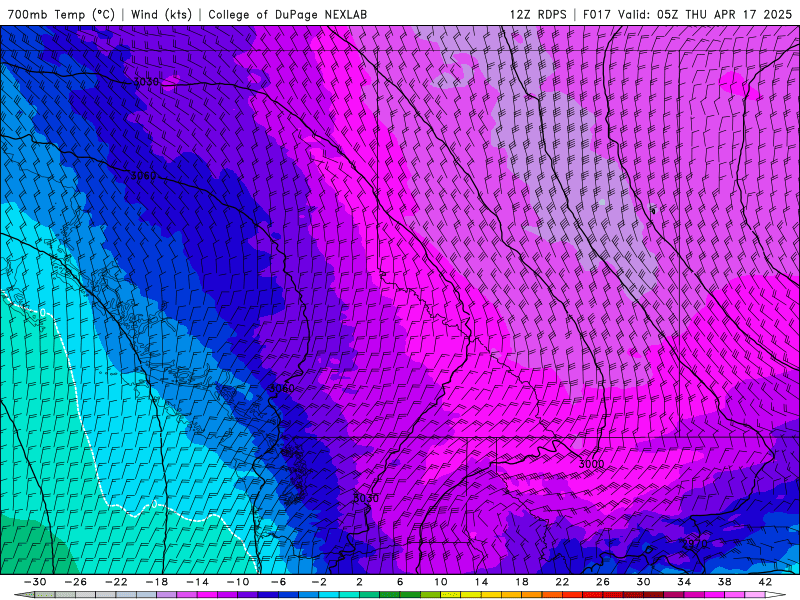Click the -2 colorbar value
The width and height of the screenshot is (800, 600).
click(x=319, y=582)
